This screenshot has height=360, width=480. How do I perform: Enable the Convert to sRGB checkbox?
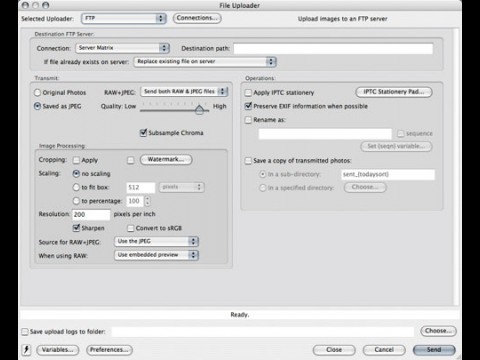click(131, 228)
